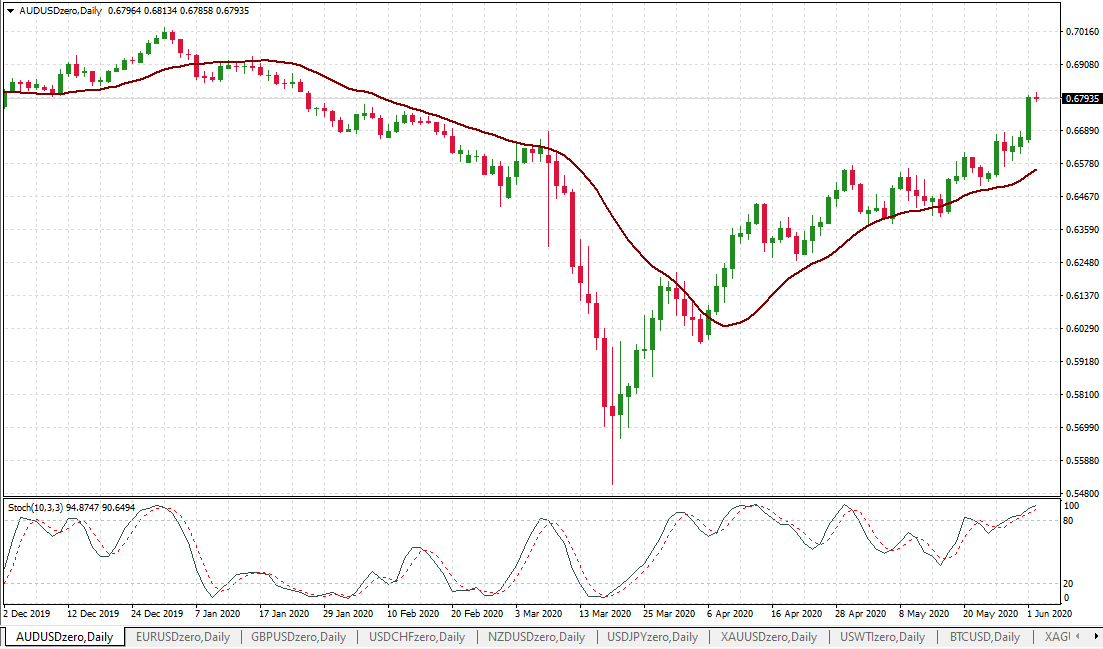Switch to the EURUSDzero,Daily chart tab
This screenshot has width=1103, height=649.
point(182,637)
